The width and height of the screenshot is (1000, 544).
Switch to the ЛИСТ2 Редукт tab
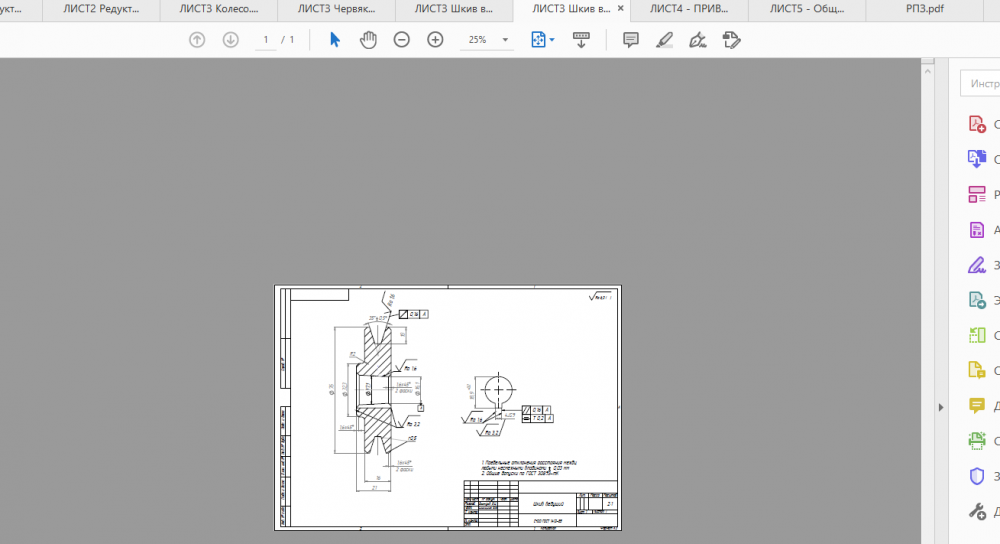tap(100, 9)
